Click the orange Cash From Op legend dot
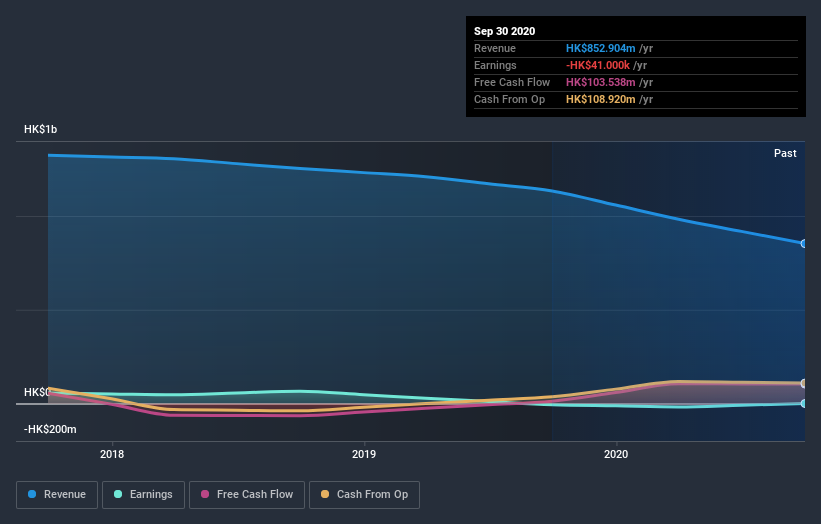The height and width of the screenshot is (524, 821). click(x=325, y=494)
